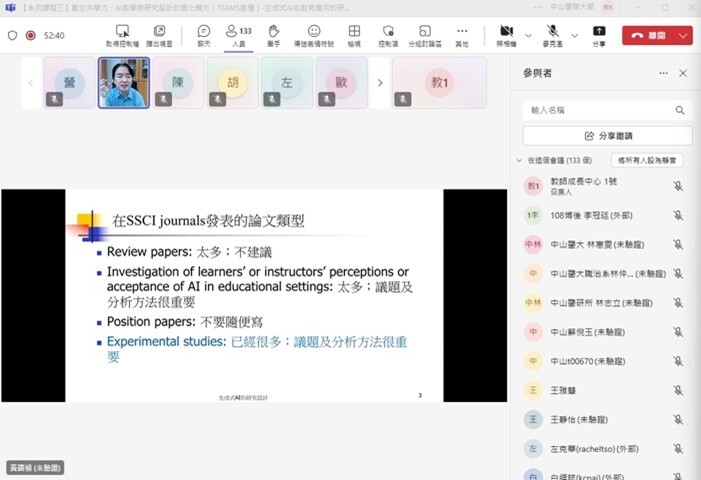
Task: Open the 其他 more actions menu
Action: (461, 35)
